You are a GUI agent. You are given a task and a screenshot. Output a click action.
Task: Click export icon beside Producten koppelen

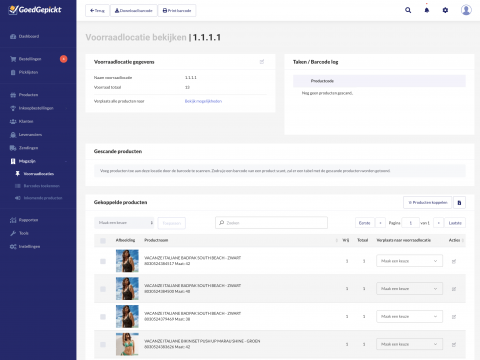click(x=459, y=202)
